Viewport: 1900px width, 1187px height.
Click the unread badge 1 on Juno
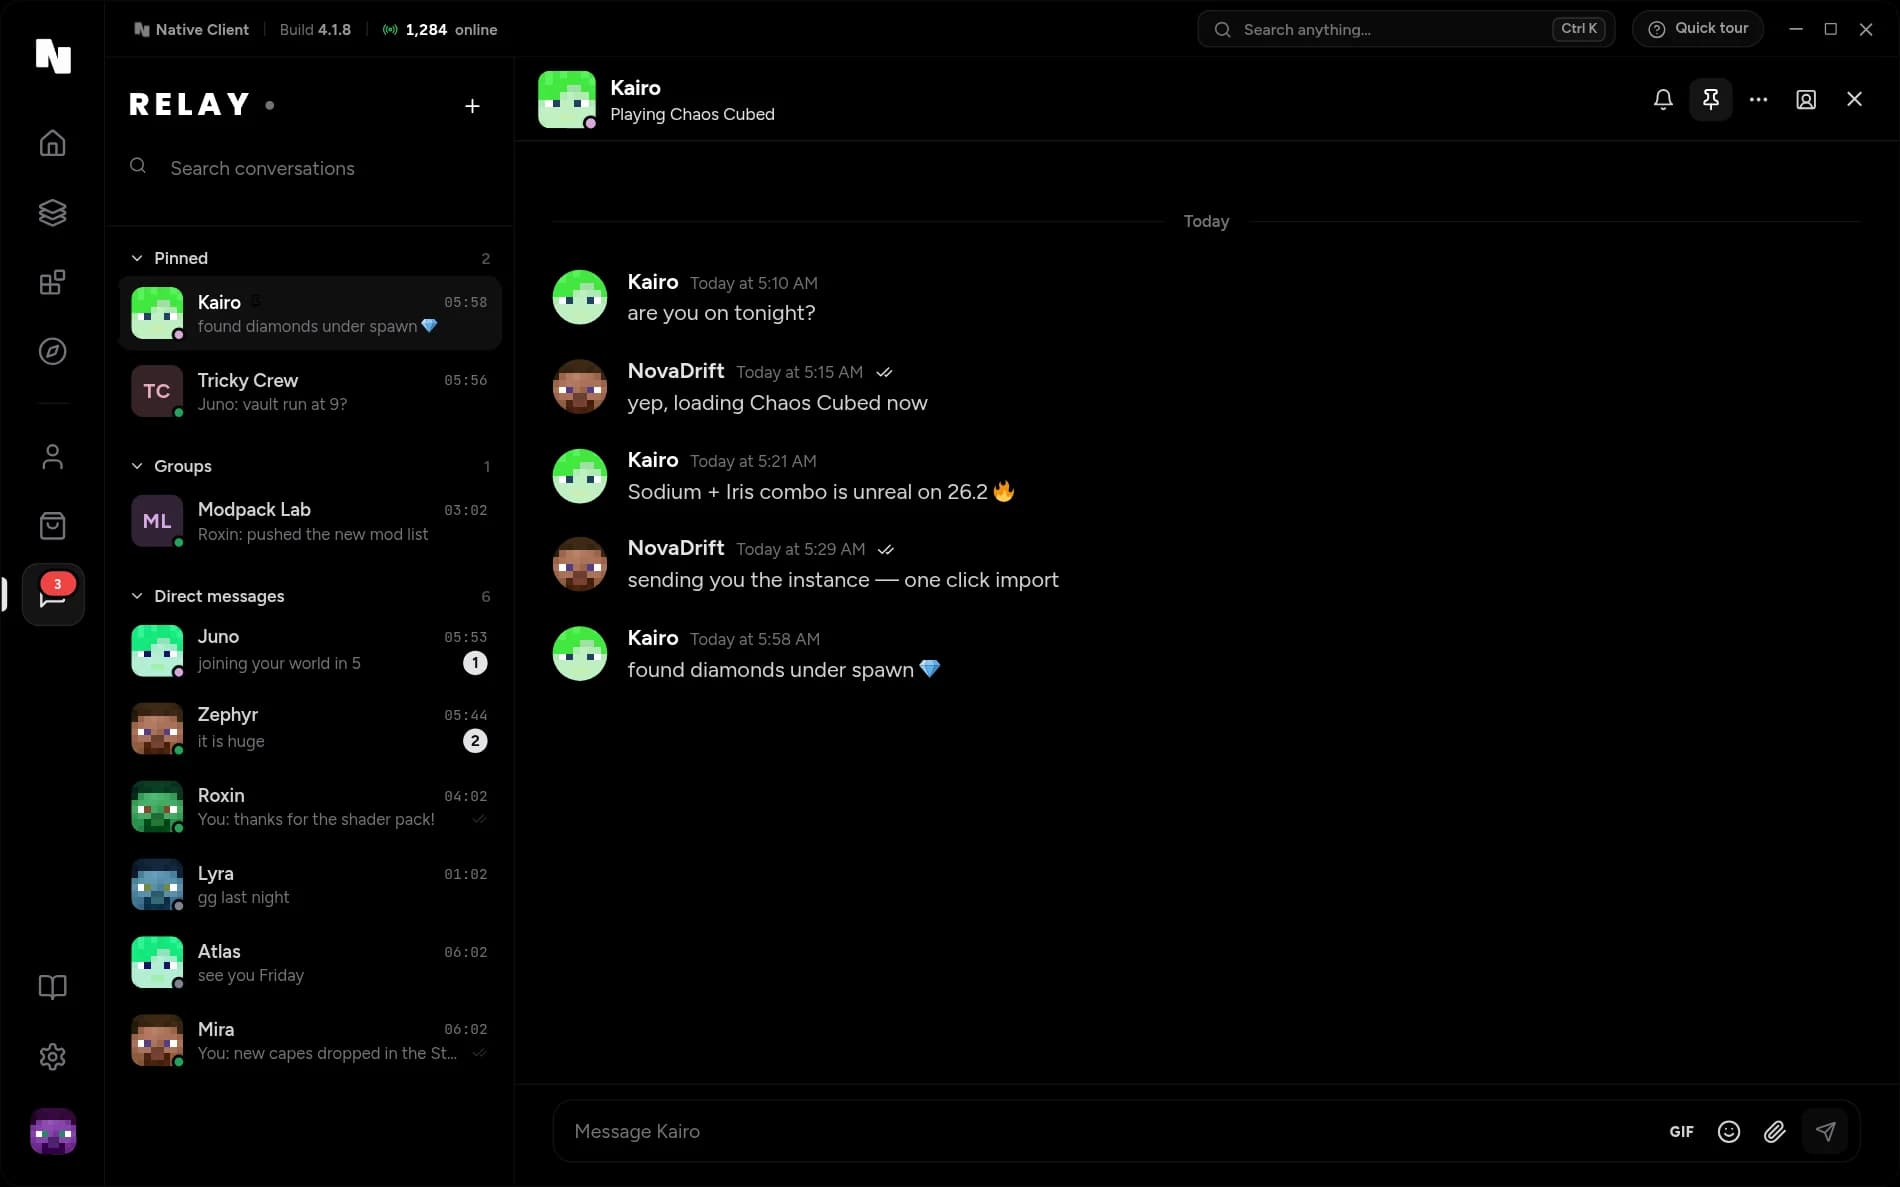pos(475,663)
